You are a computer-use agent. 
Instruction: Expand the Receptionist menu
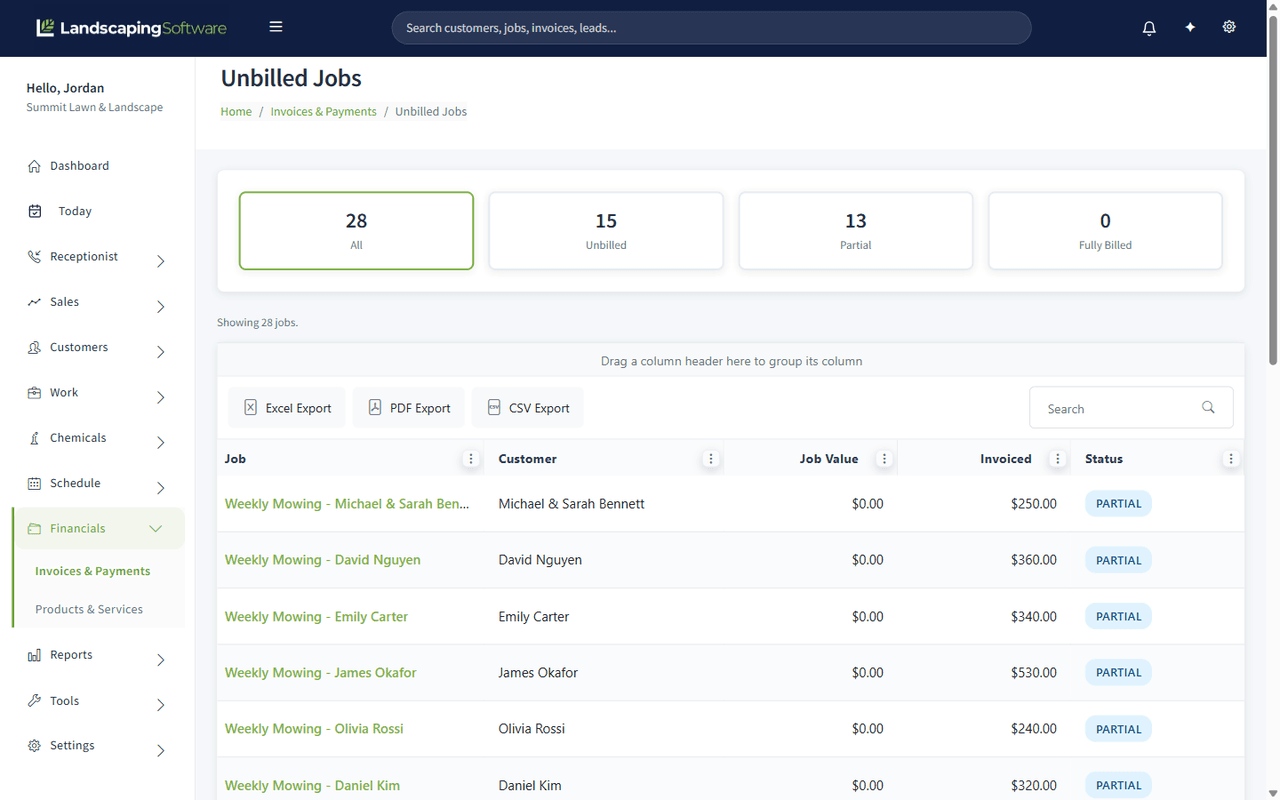[x=161, y=261]
